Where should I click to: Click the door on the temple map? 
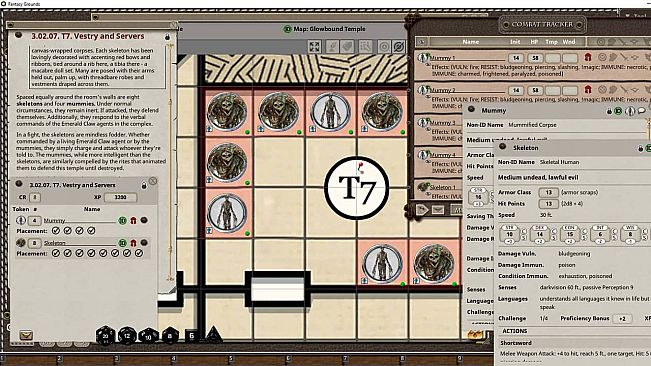(278, 289)
